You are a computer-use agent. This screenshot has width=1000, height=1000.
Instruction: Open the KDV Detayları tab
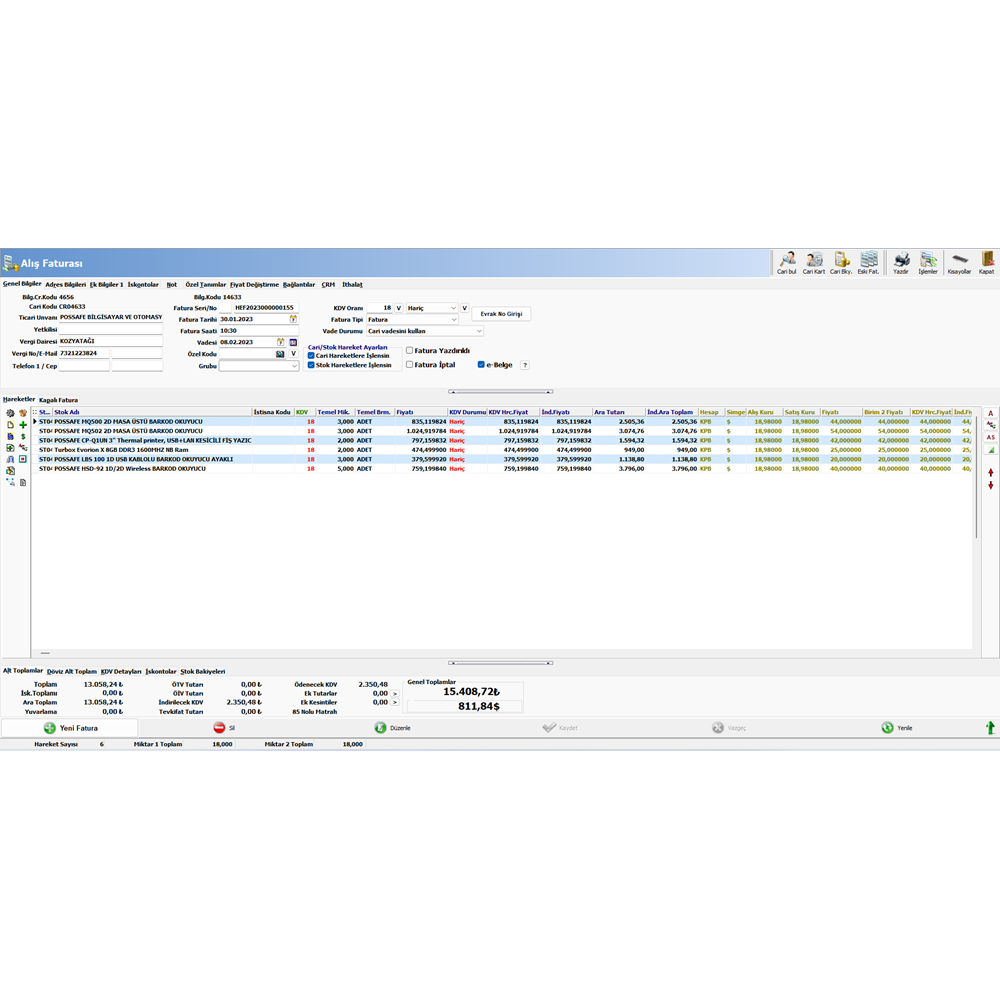121,671
